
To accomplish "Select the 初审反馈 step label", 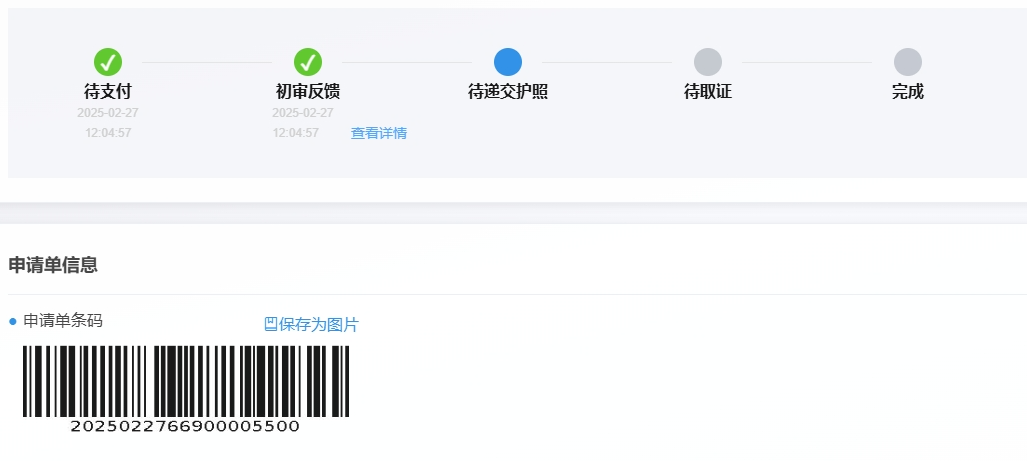I will click(308, 92).
